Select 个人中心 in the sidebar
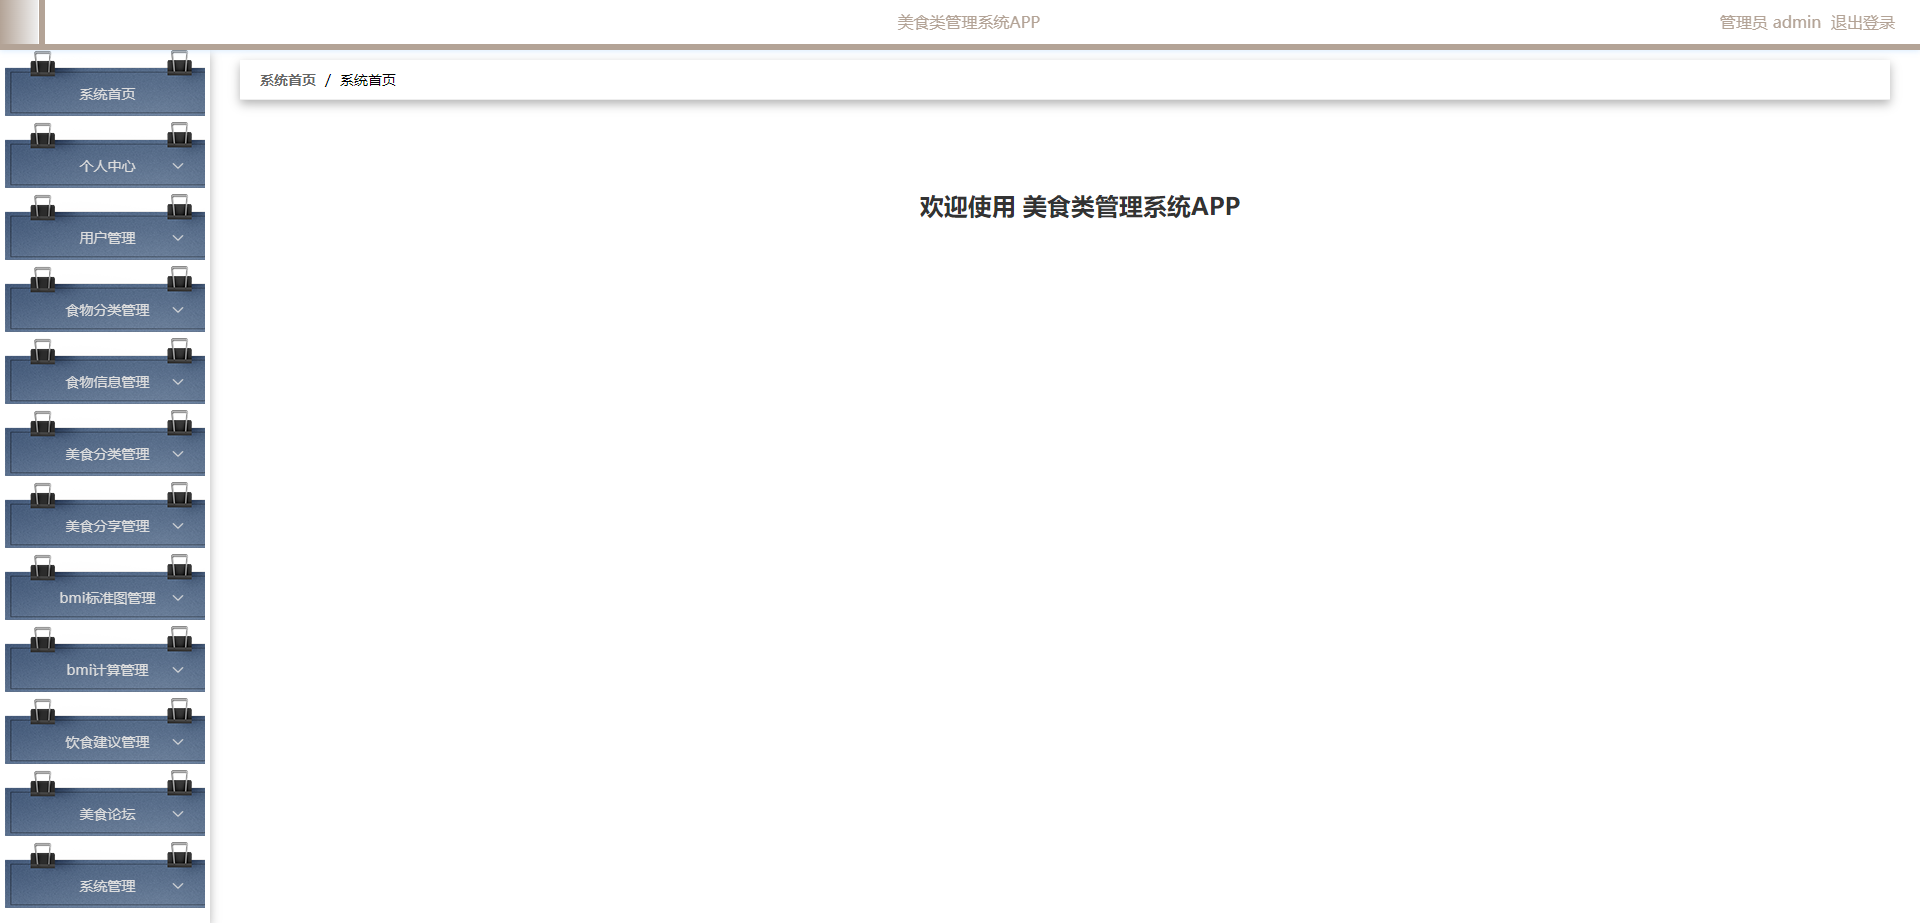1920x923 pixels. pyautogui.click(x=105, y=165)
